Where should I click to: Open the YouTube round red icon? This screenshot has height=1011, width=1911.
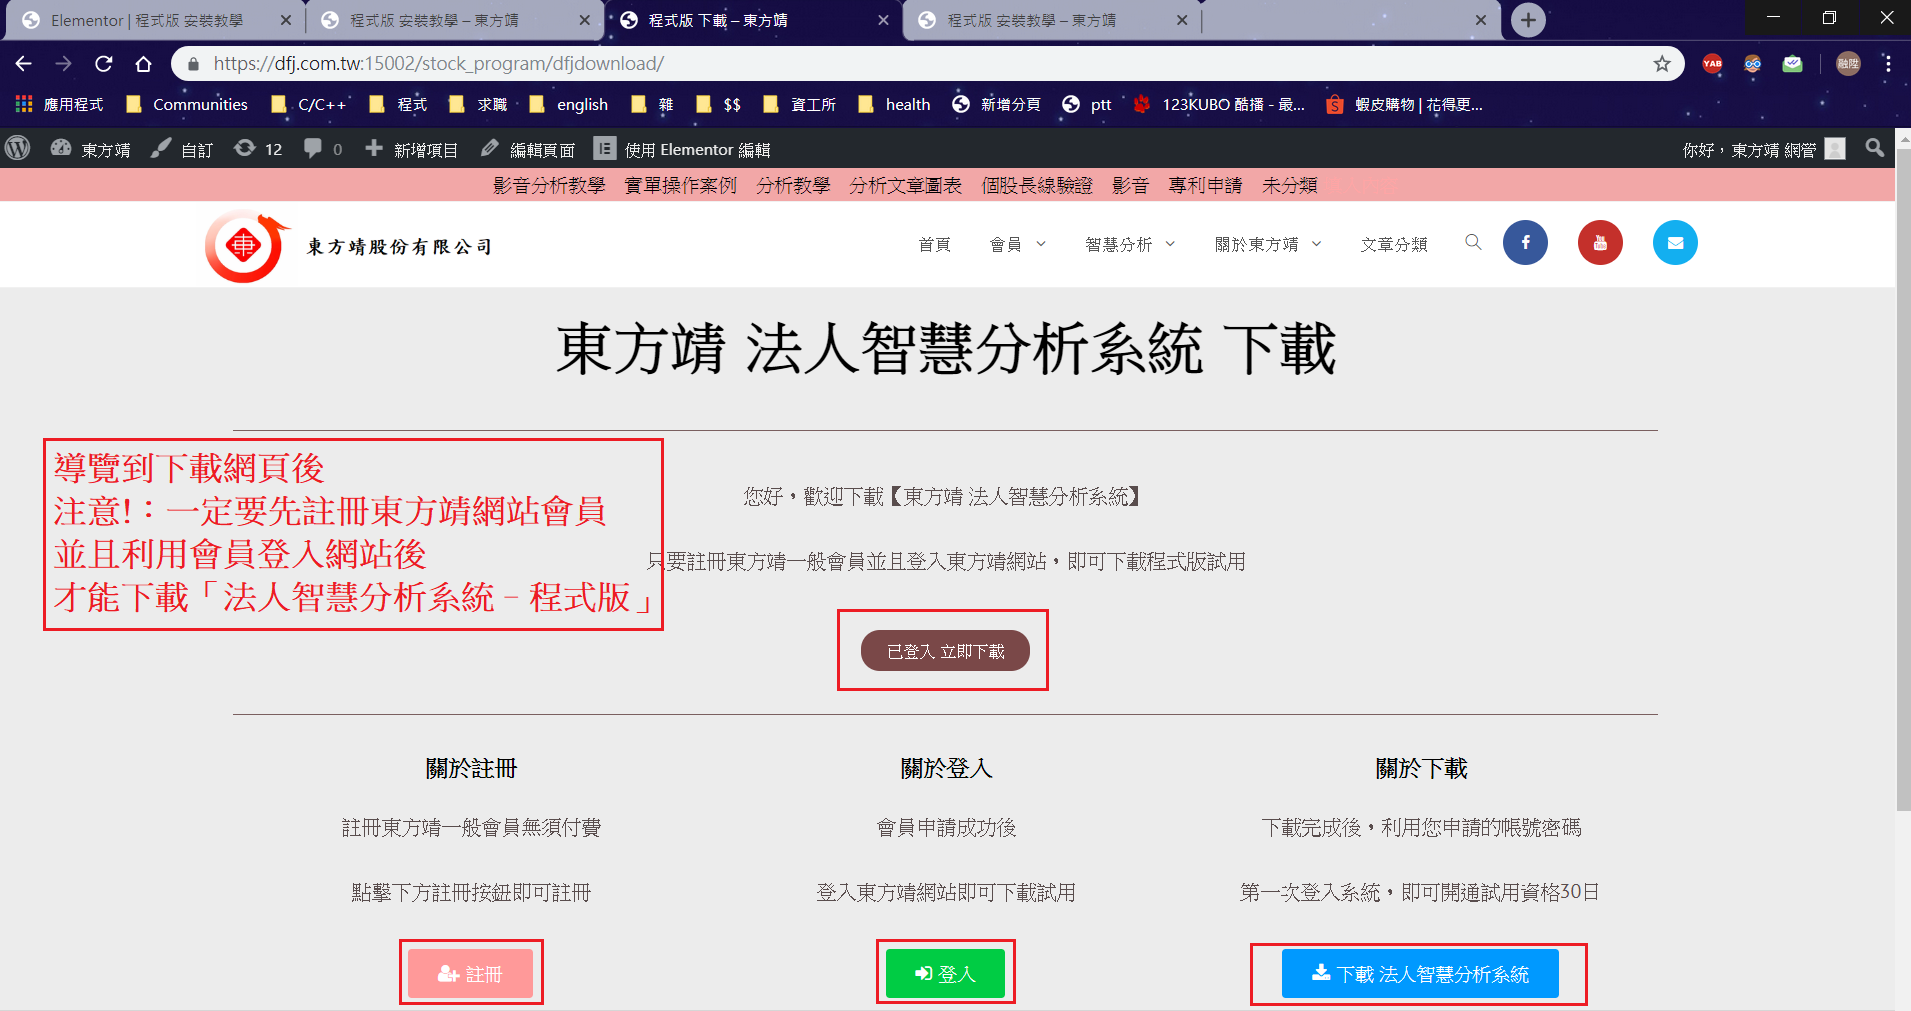pos(1600,243)
